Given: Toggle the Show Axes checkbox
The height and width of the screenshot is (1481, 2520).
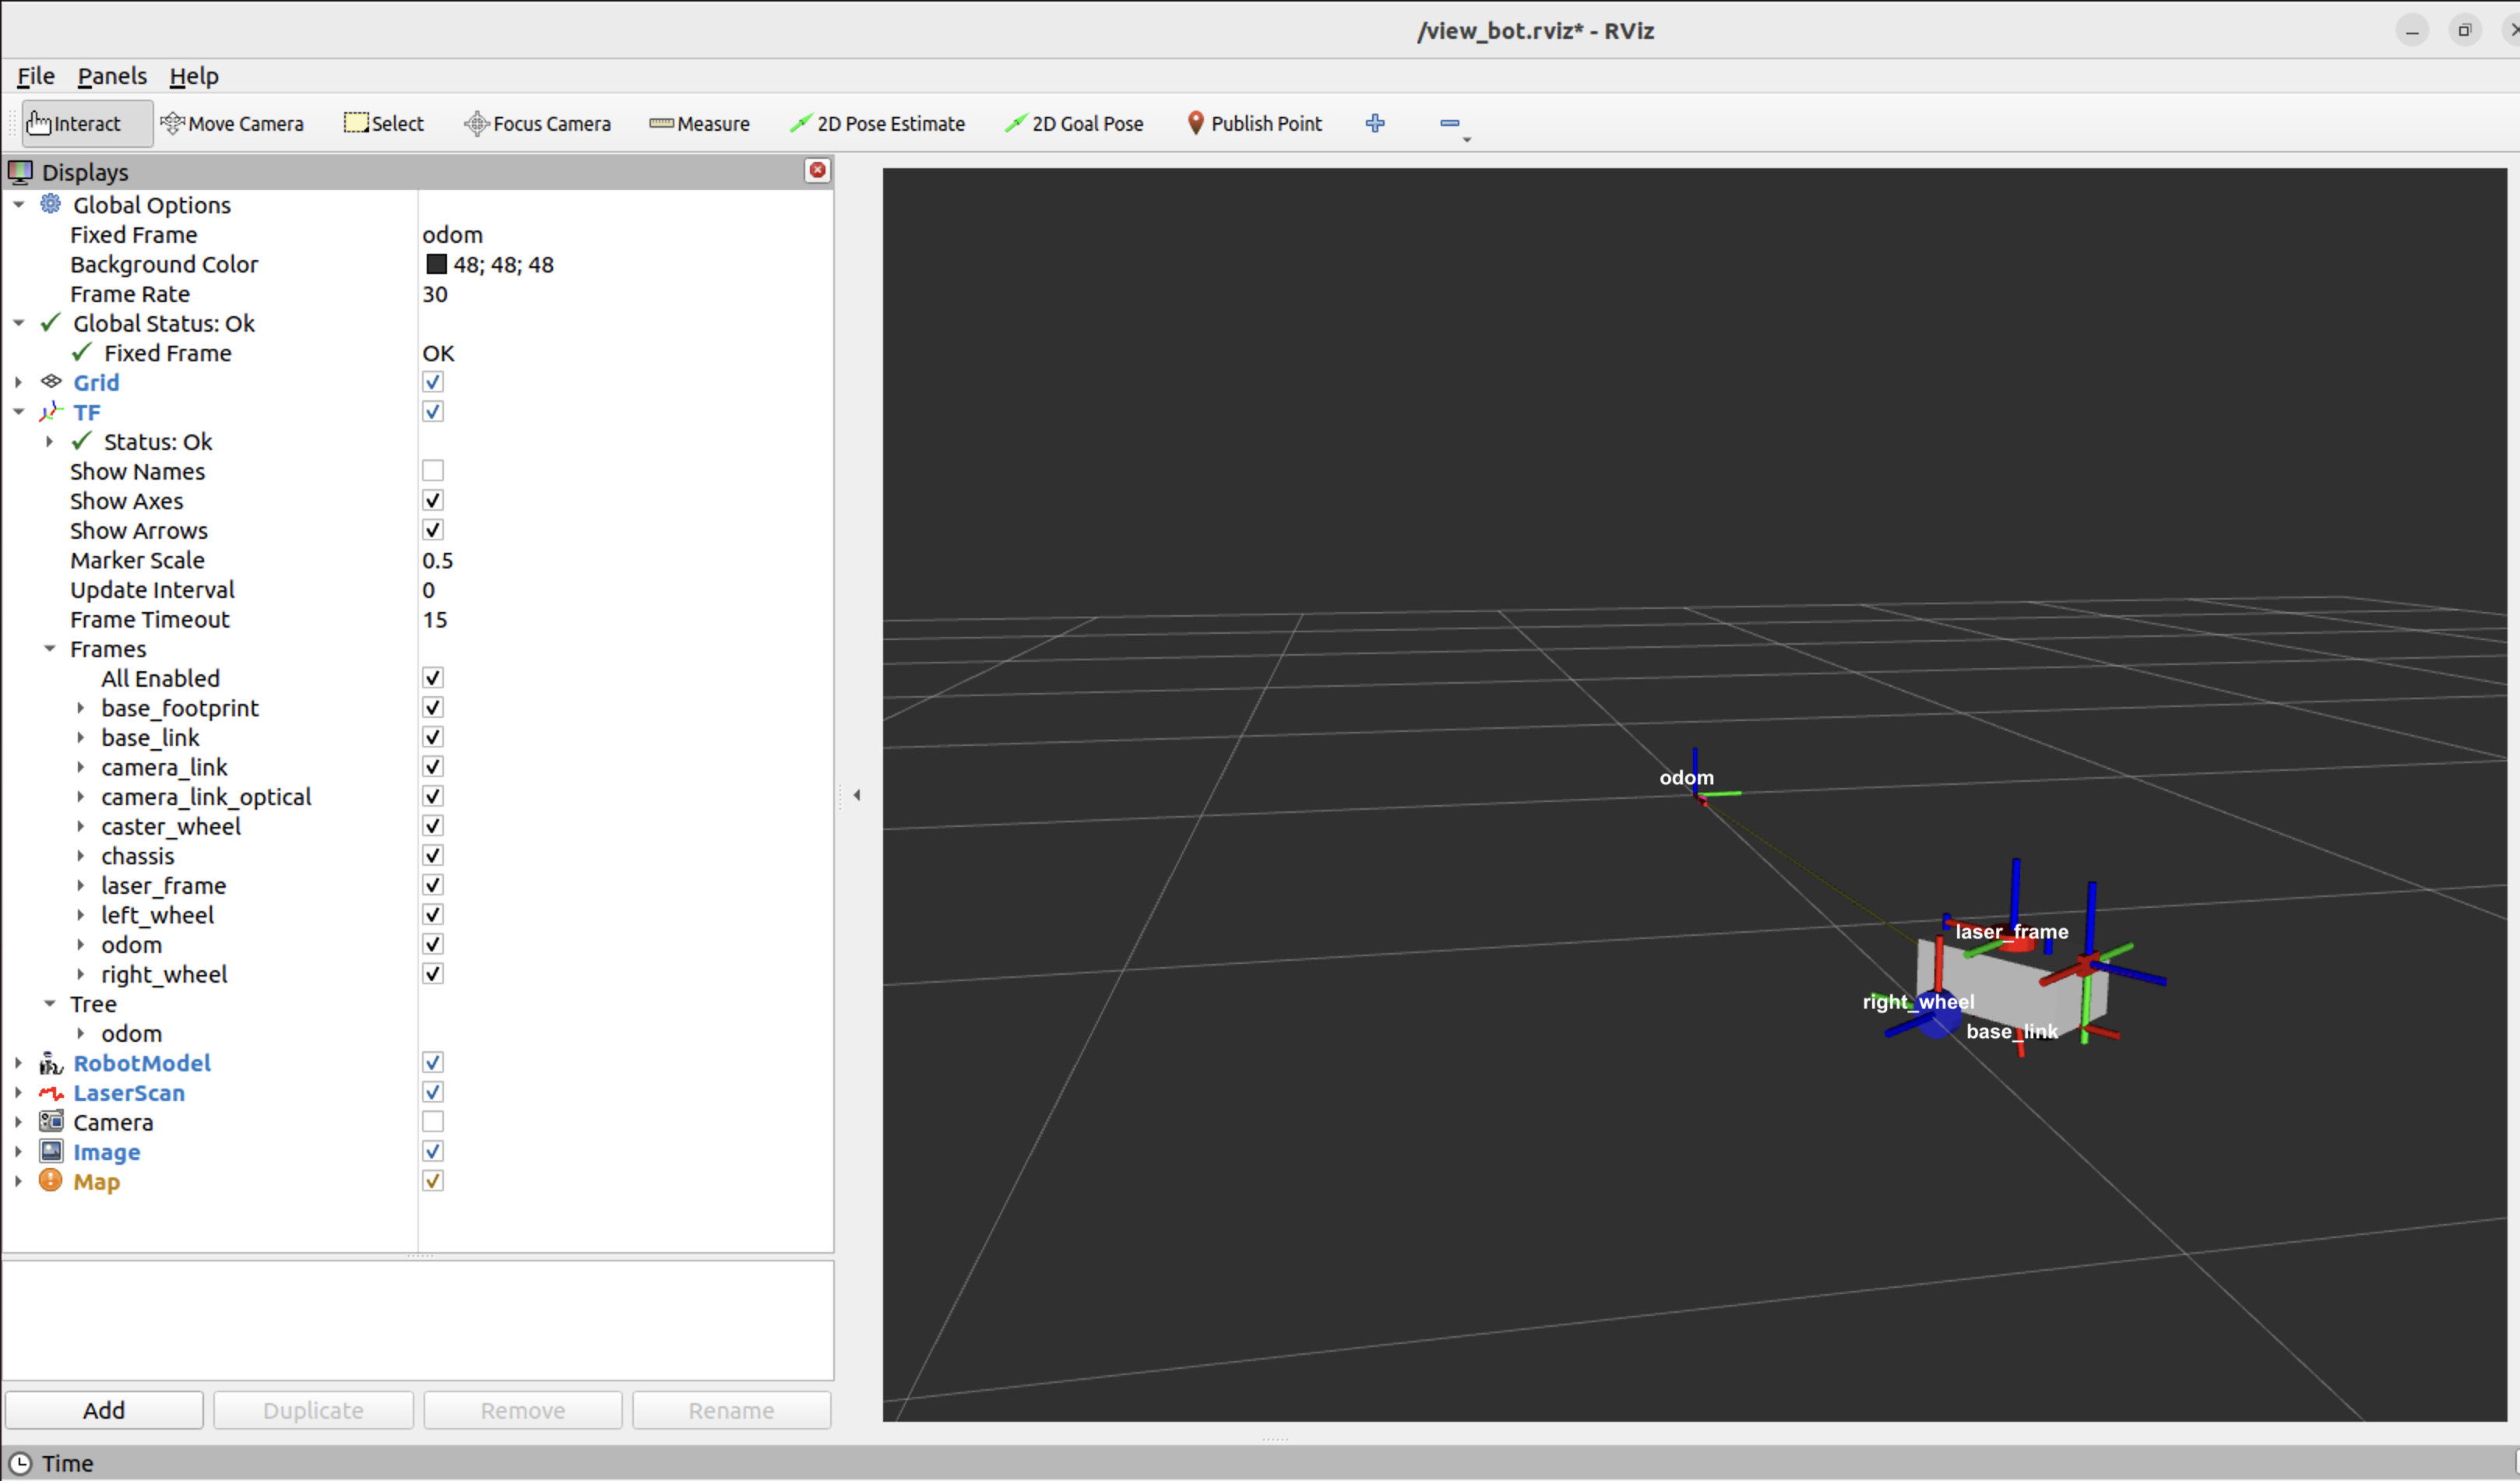Looking at the screenshot, I should (x=433, y=500).
